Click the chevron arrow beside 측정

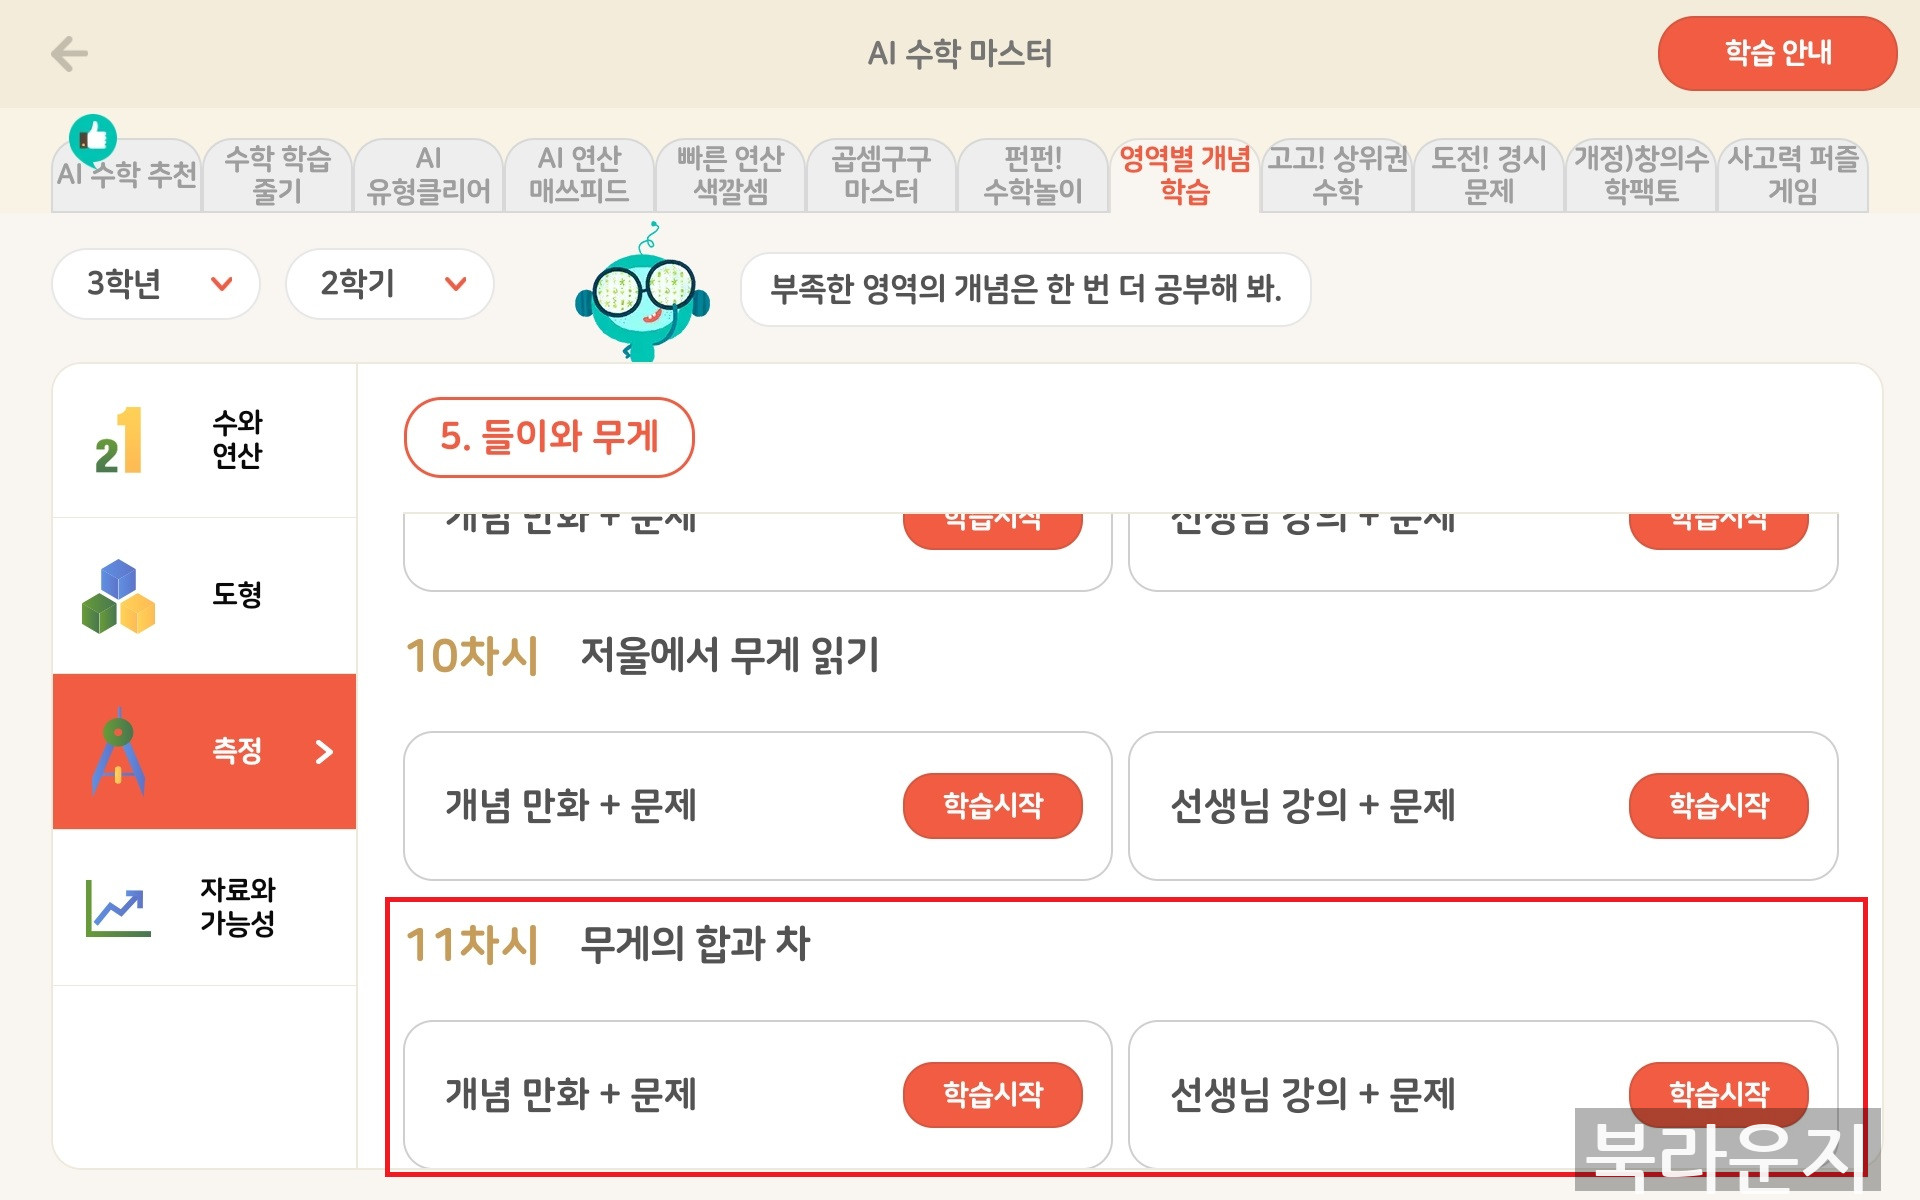[x=324, y=752]
